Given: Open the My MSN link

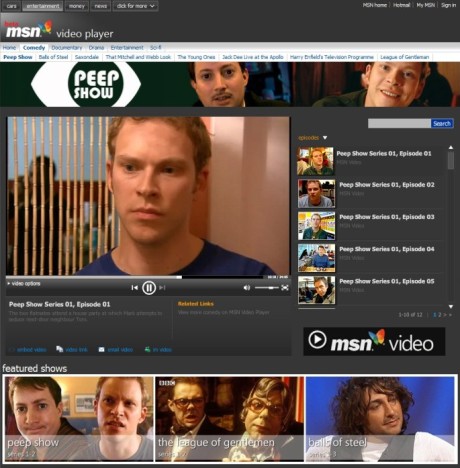Looking at the screenshot, I should [425, 5].
